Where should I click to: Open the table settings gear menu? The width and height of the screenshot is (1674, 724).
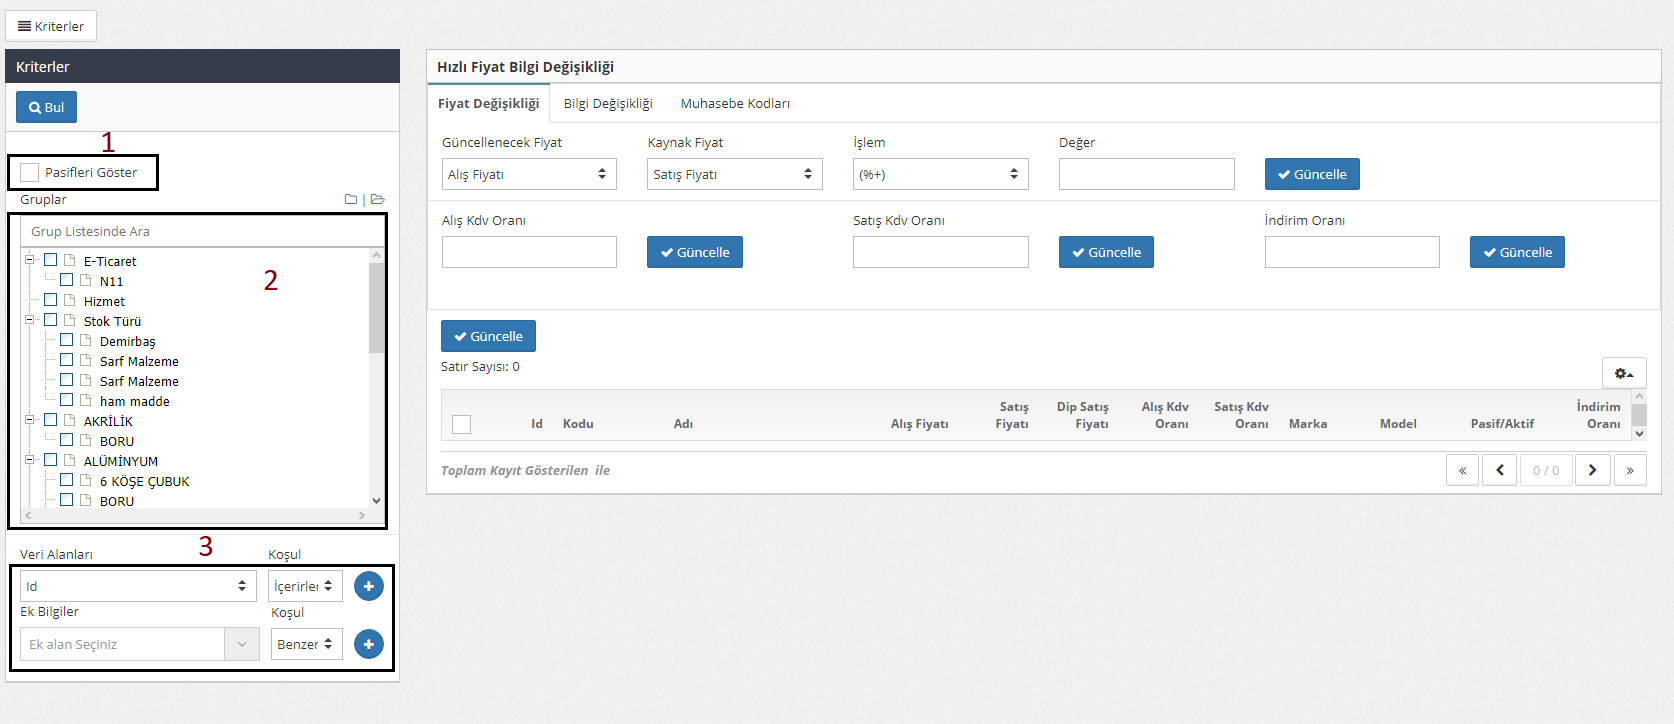point(1623,373)
